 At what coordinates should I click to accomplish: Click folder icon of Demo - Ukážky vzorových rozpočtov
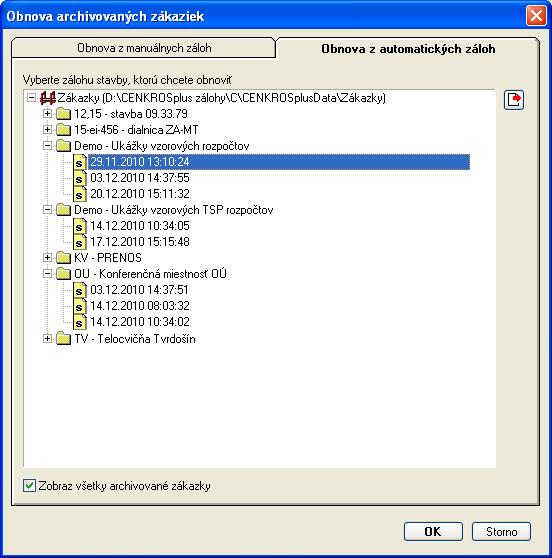64,146
